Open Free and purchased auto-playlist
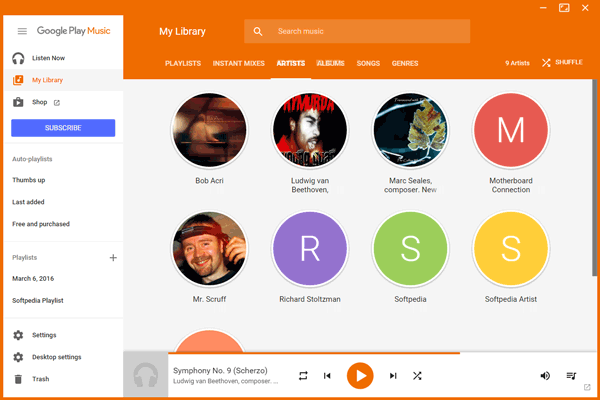The image size is (600, 400). 41,224
